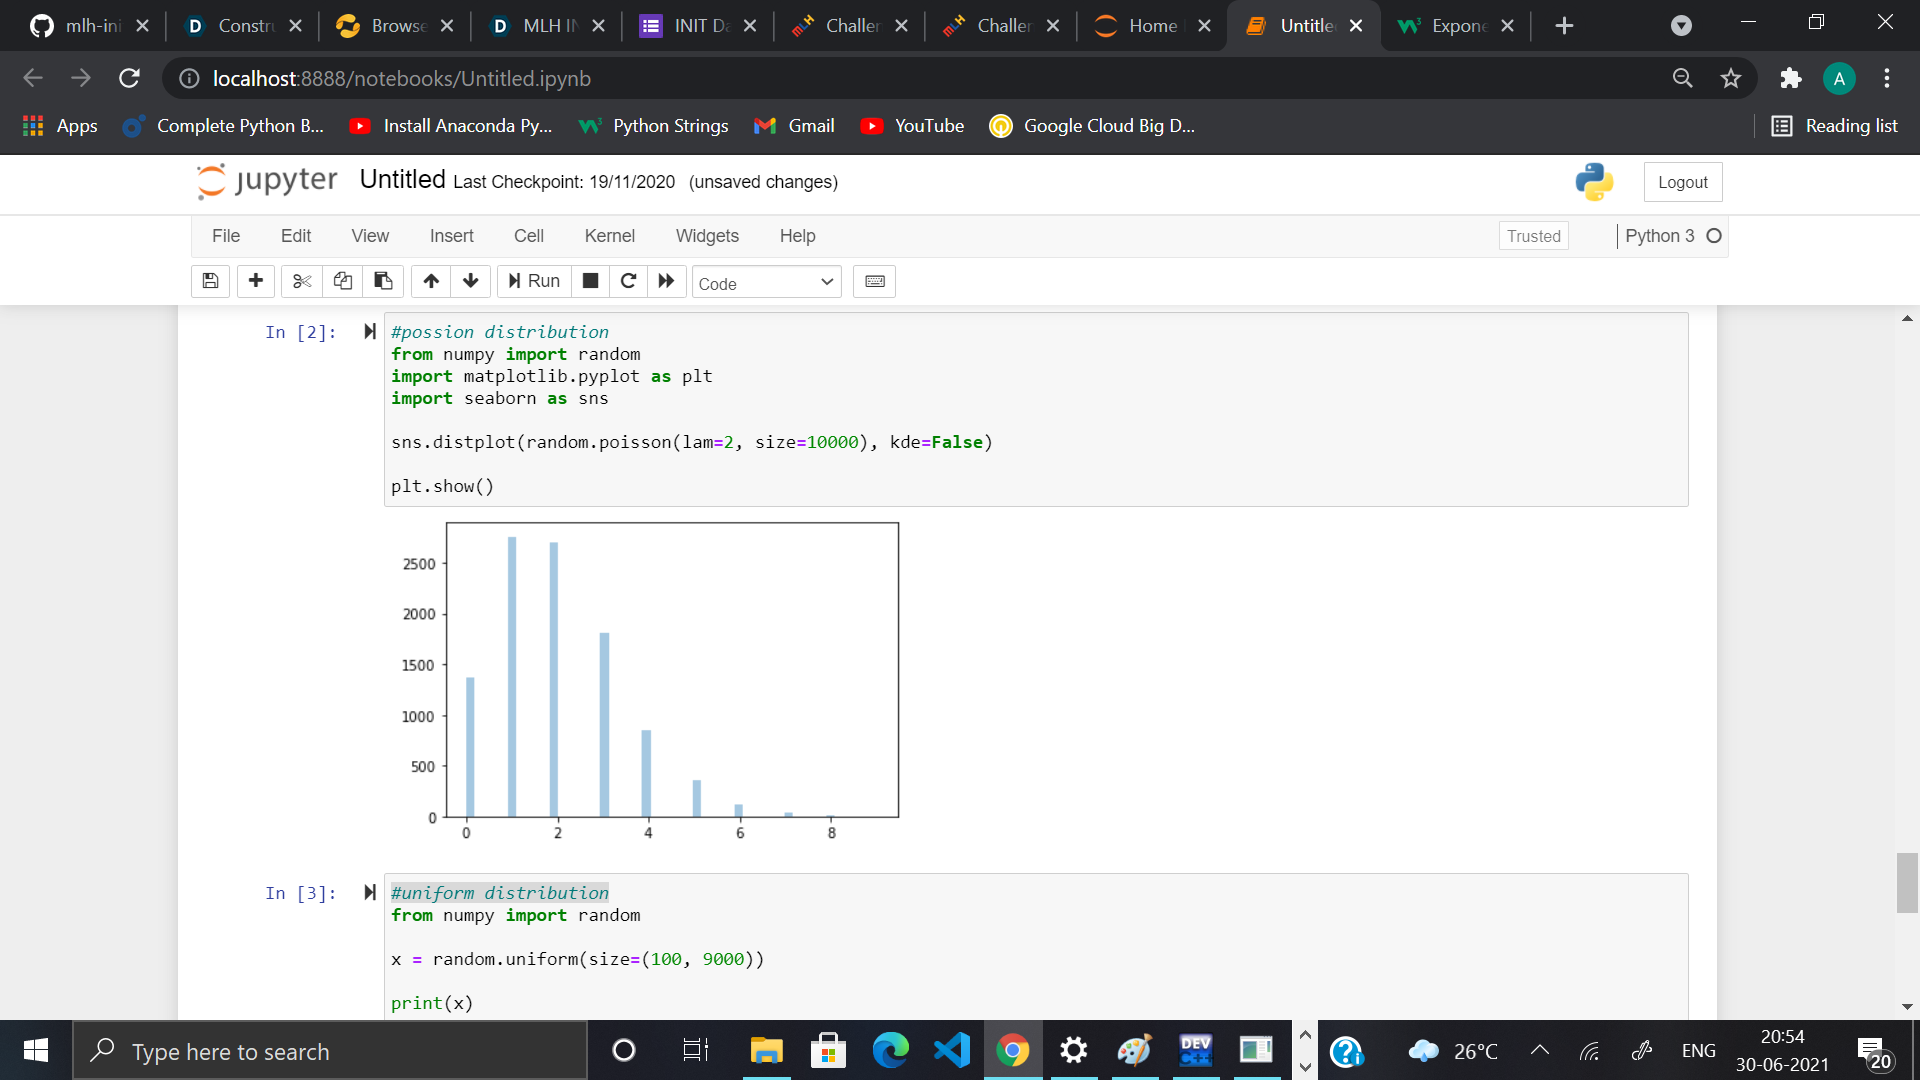Expand hidden system tray icons chevron
The height and width of the screenshot is (1080, 1920).
click(1540, 1050)
